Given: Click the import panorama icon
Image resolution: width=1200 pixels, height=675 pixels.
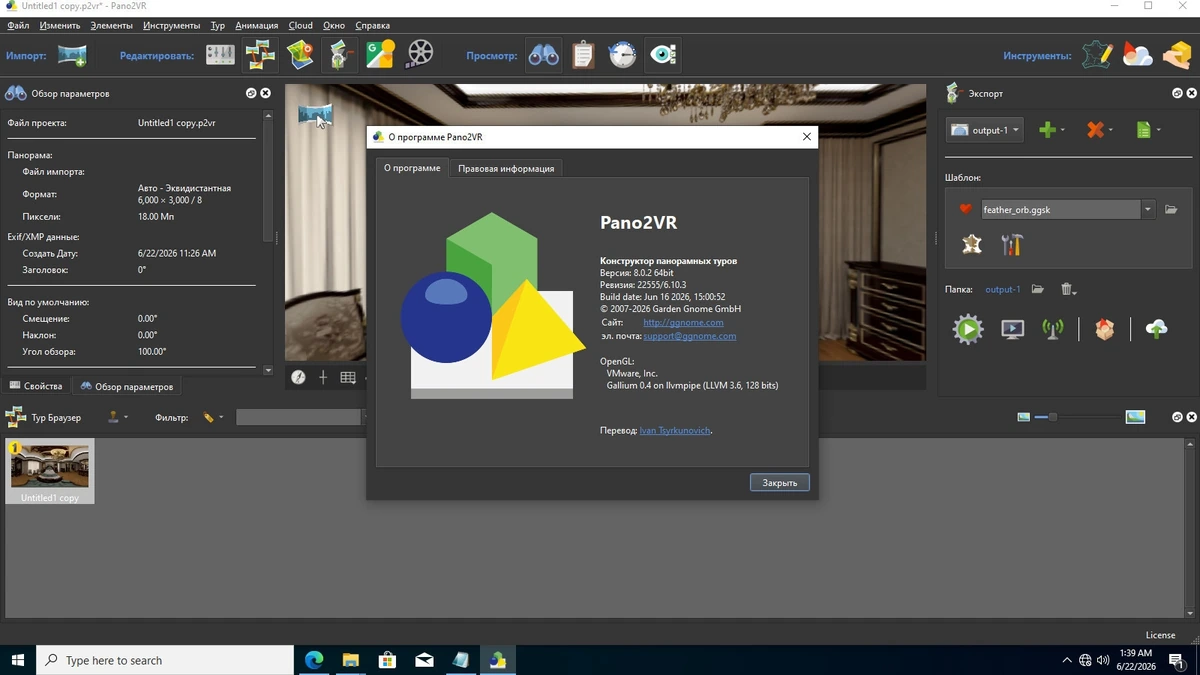Looking at the screenshot, I should (x=72, y=55).
